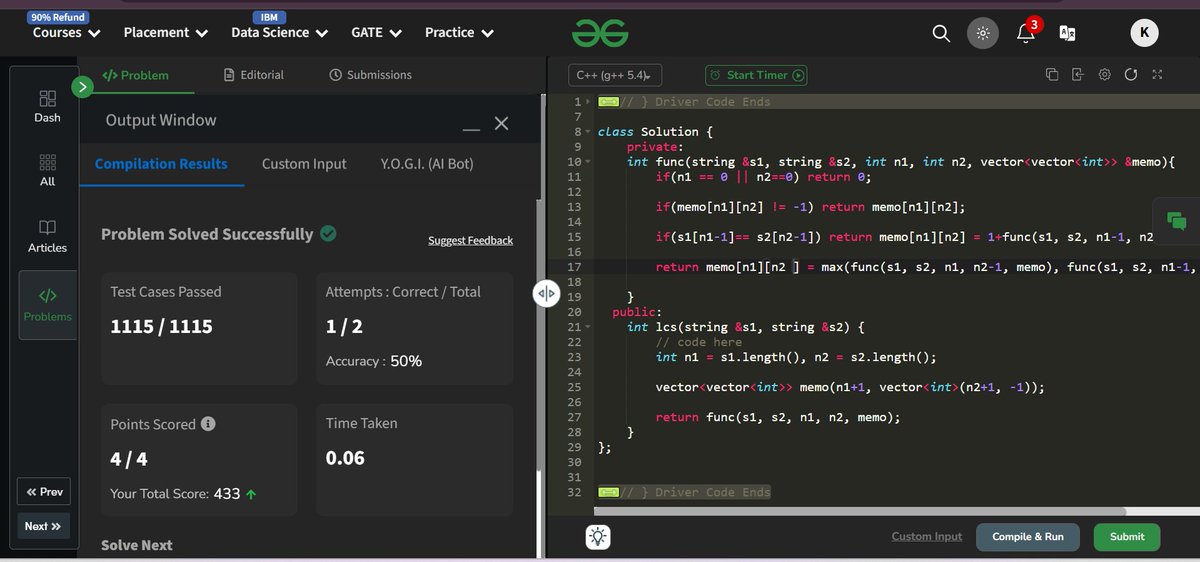
Task: Expand the GATE dropdown menu
Action: click(x=376, y=32)
